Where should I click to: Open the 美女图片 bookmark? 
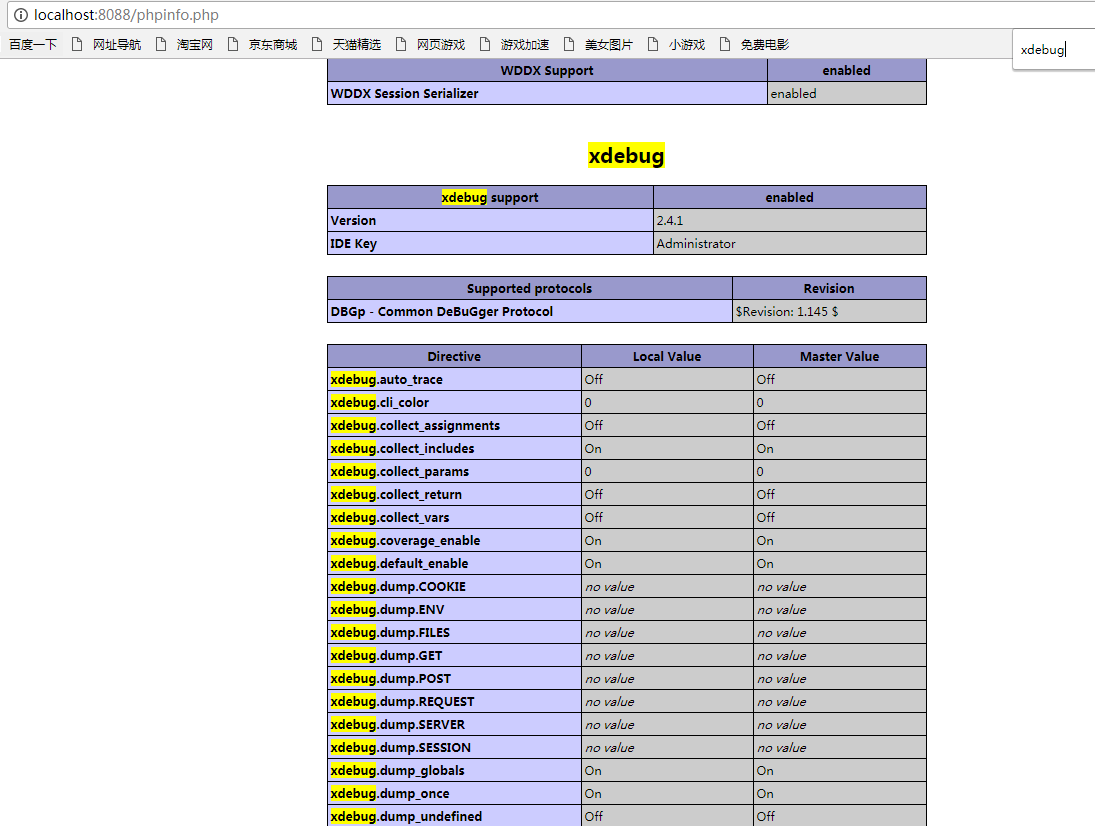point(599,45)
